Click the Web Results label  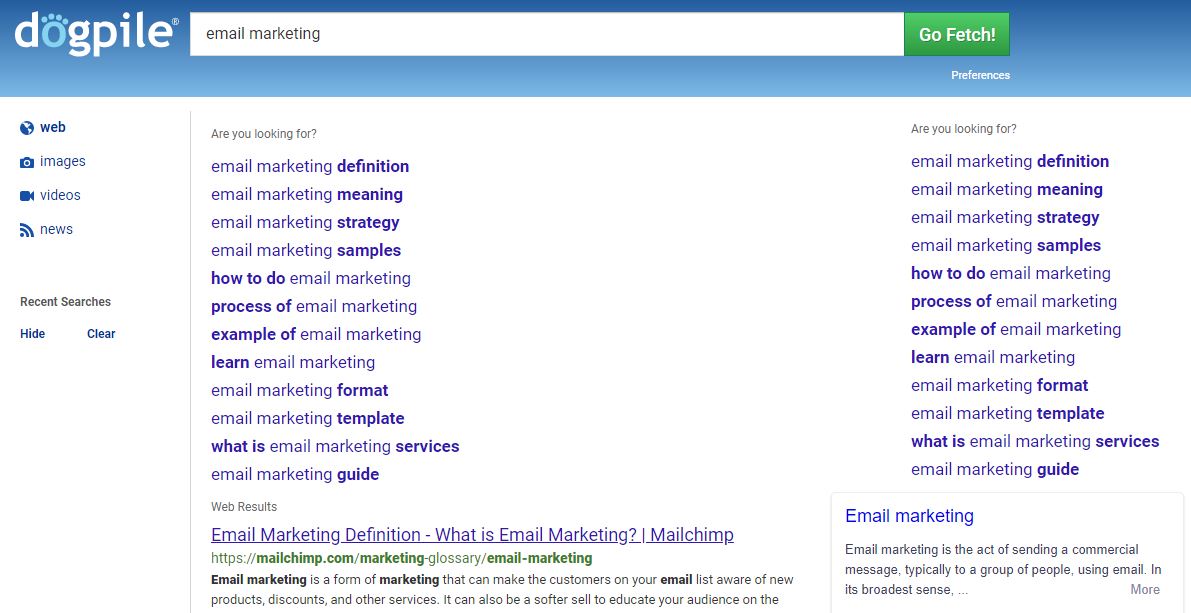pyautogui.click(x=244, y=507)
